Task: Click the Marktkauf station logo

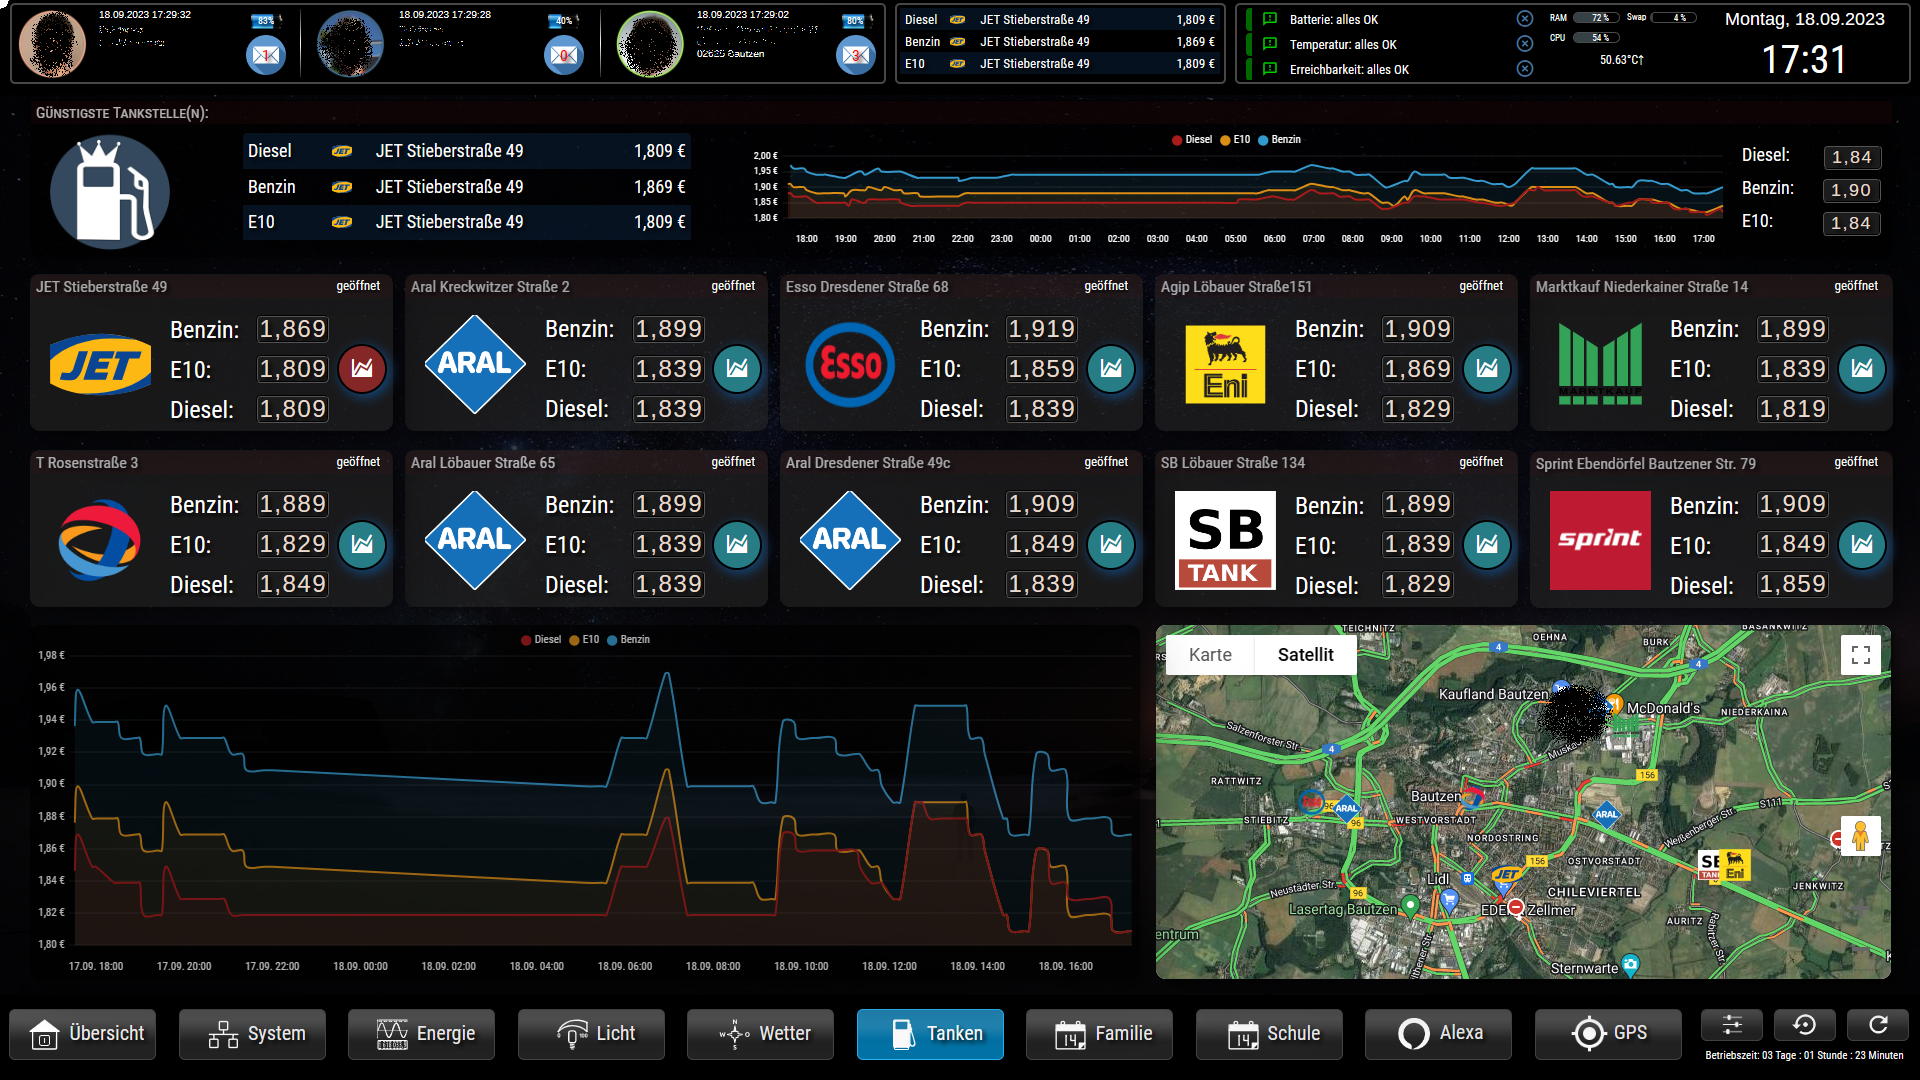Action: 1600,365
